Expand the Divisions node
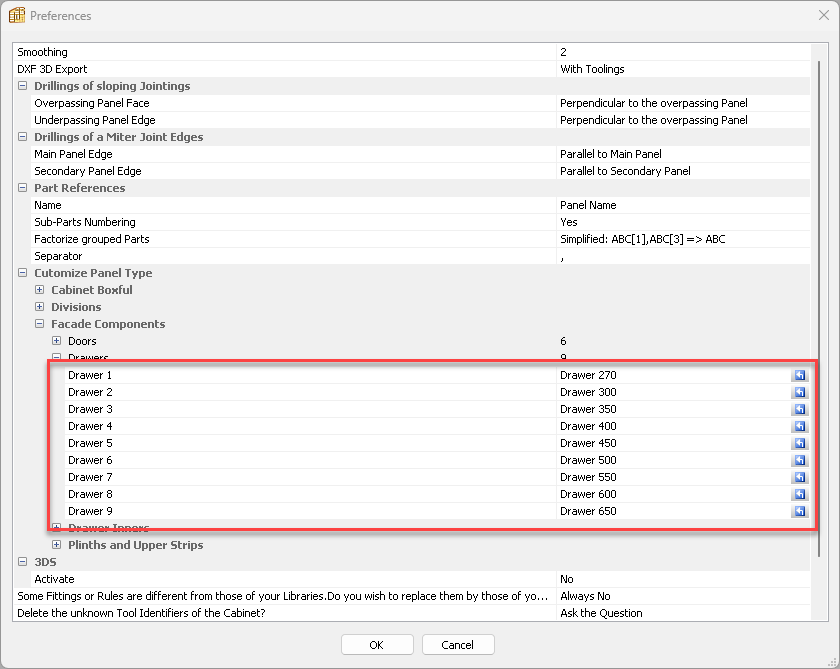 pos(40,307)
